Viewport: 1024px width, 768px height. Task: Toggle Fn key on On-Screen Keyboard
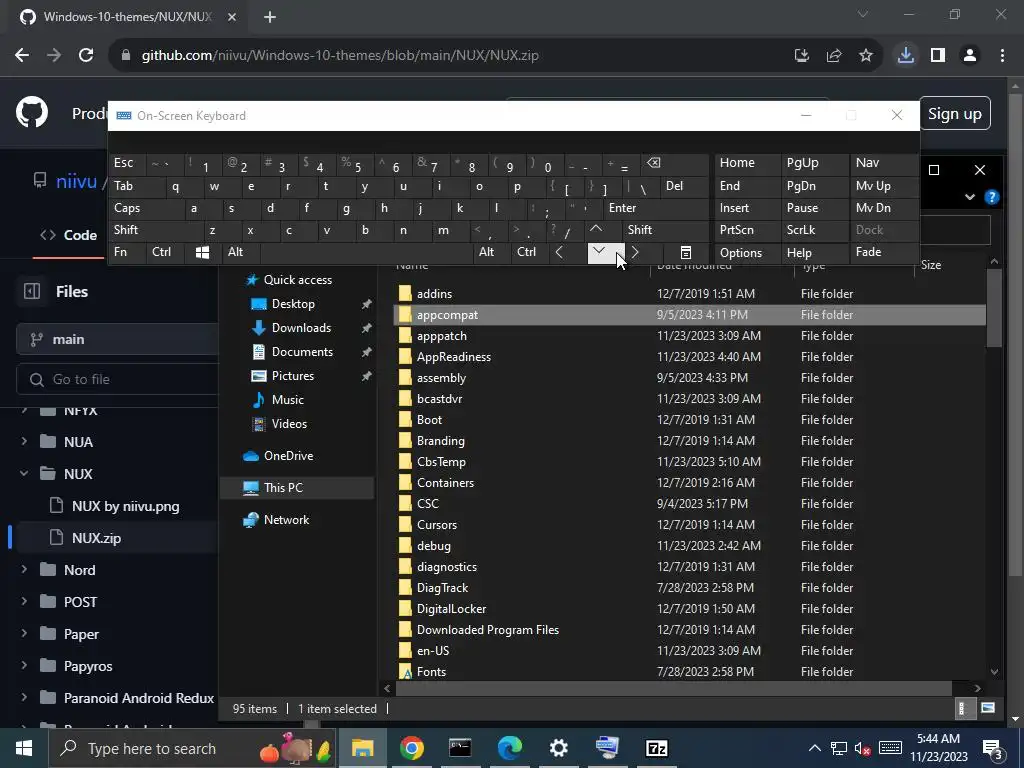pos(127,252)
